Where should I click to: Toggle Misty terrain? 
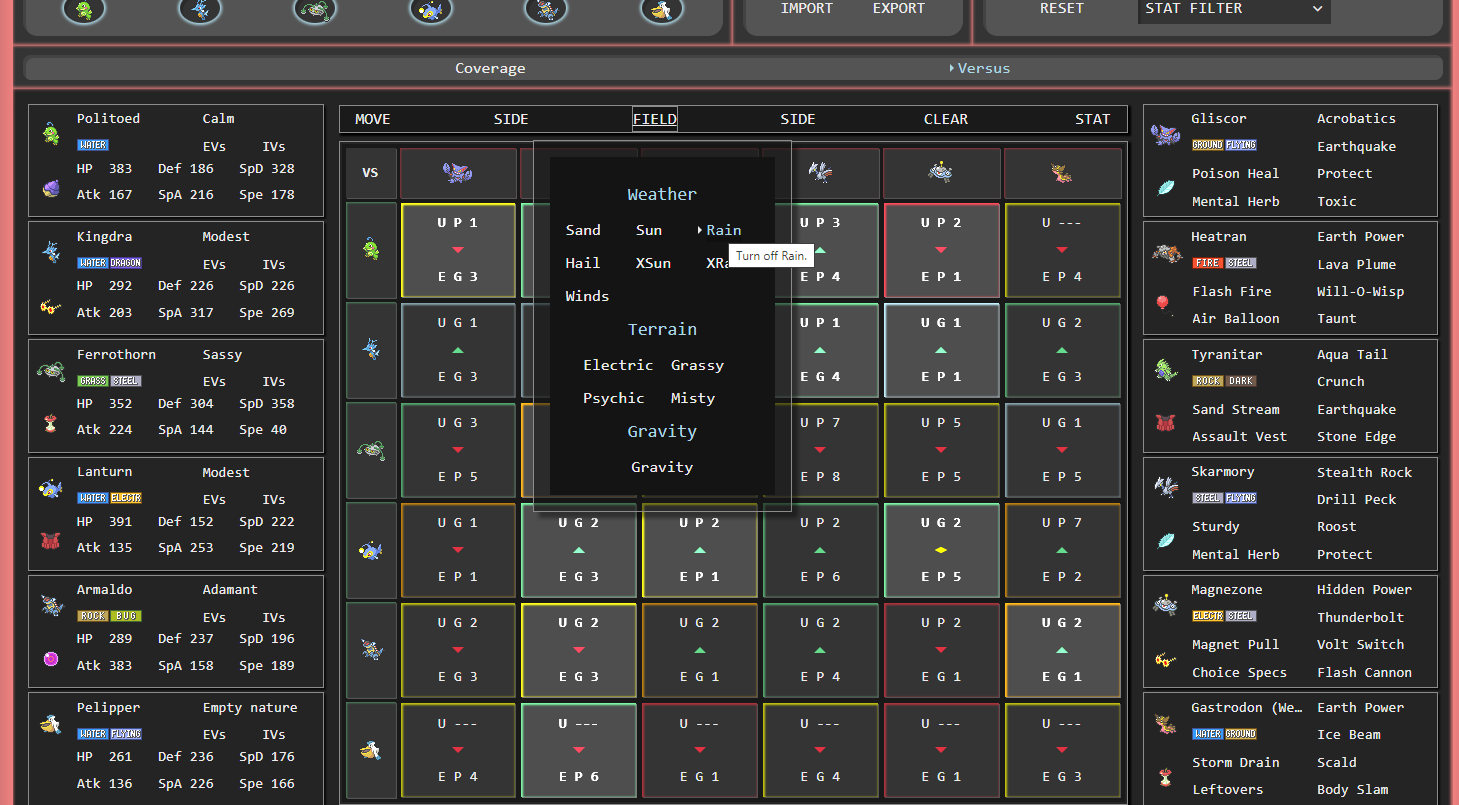tap(693, 398)
